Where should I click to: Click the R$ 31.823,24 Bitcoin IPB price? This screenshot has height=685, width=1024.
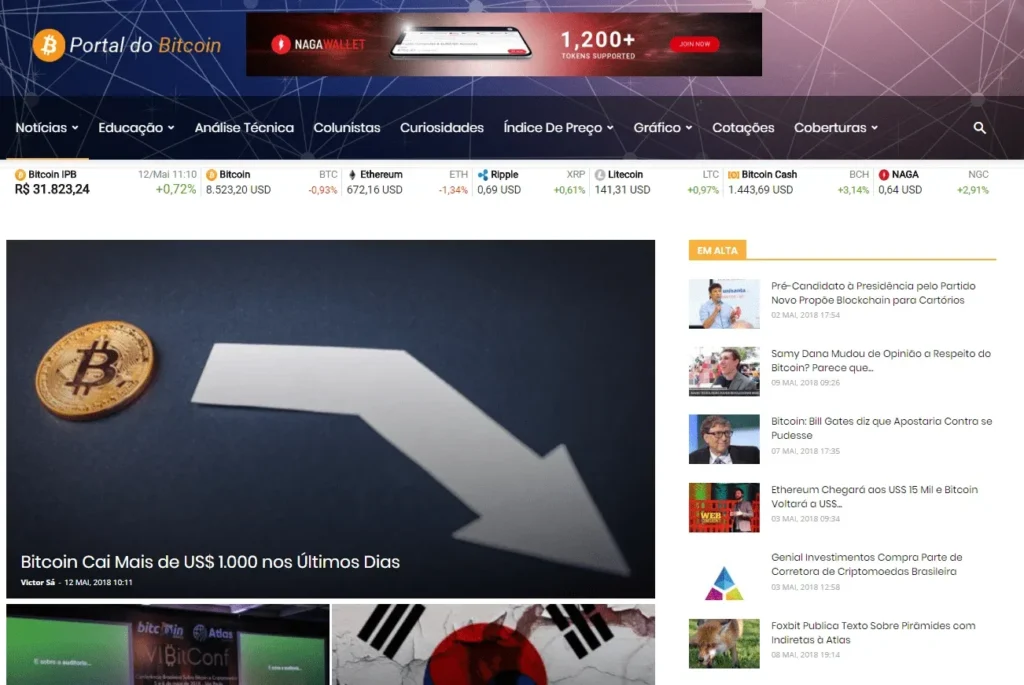point(52,189)
